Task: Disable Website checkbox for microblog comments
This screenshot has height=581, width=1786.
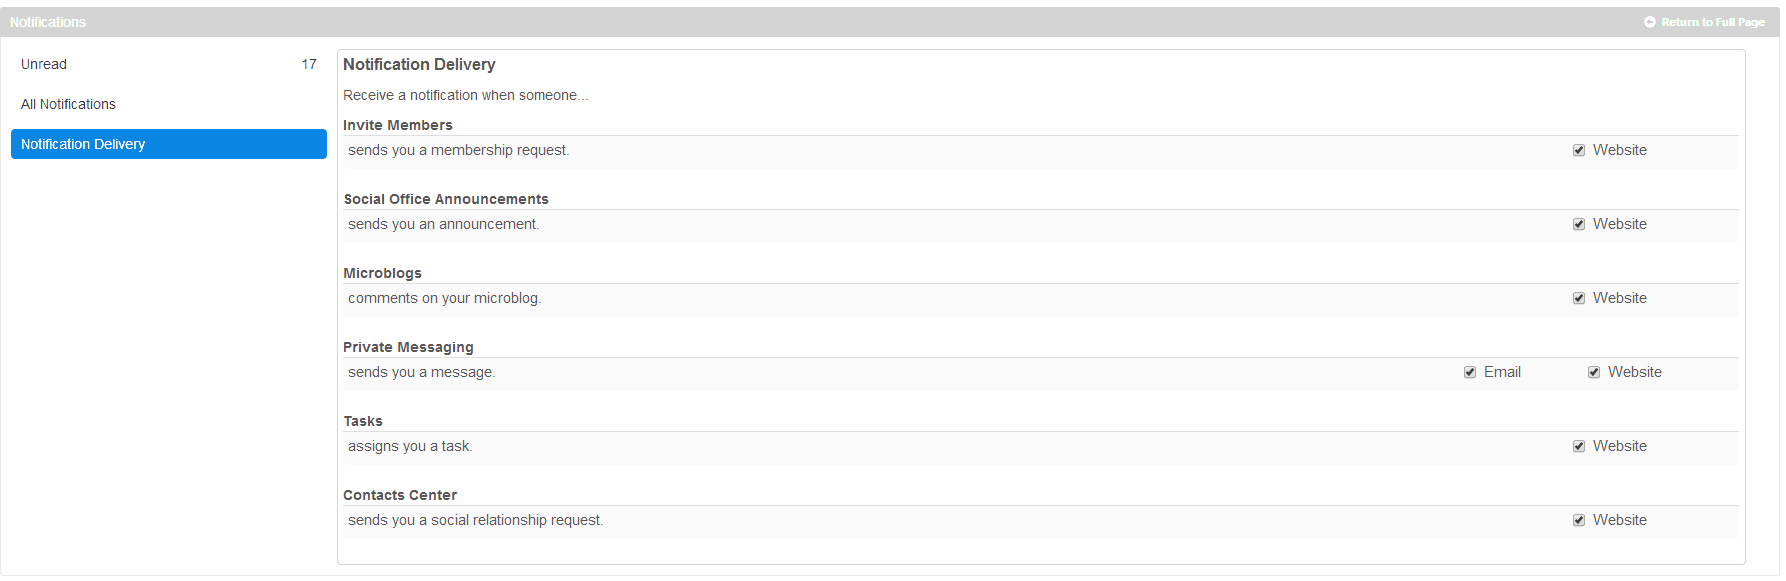Action: tap(1579, 298)
